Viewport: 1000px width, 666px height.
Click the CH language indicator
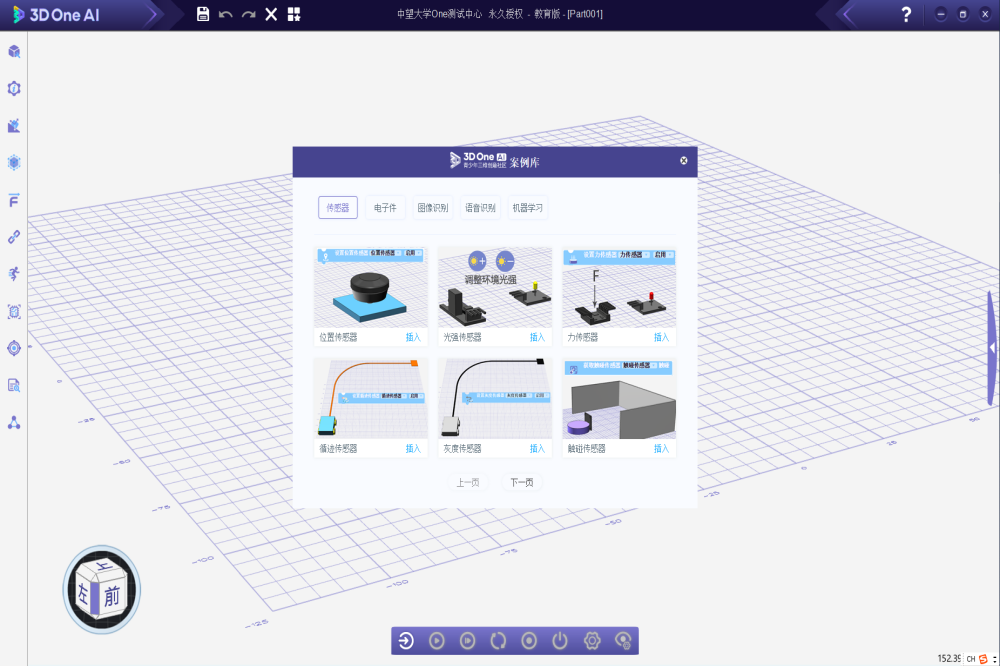pyautogui.click(x=971, y=659)
